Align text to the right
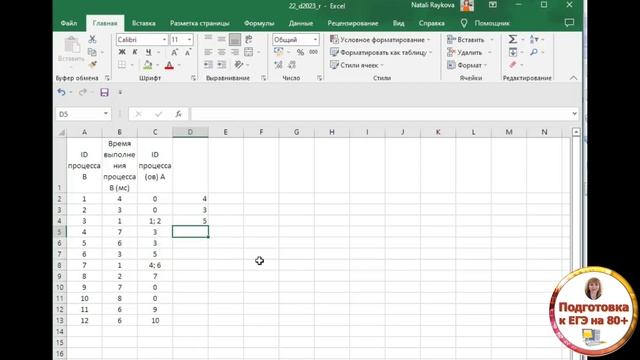The image size is (640, 360). [x=235, y=52]
